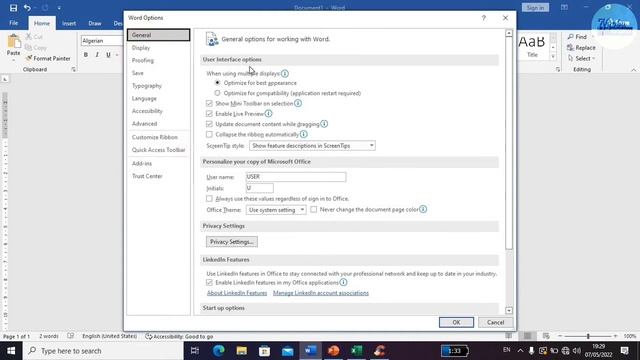This screenshot has height=360, width=640.
Task: Click scroll down arrow in options panel
Action: coord(509,311)
